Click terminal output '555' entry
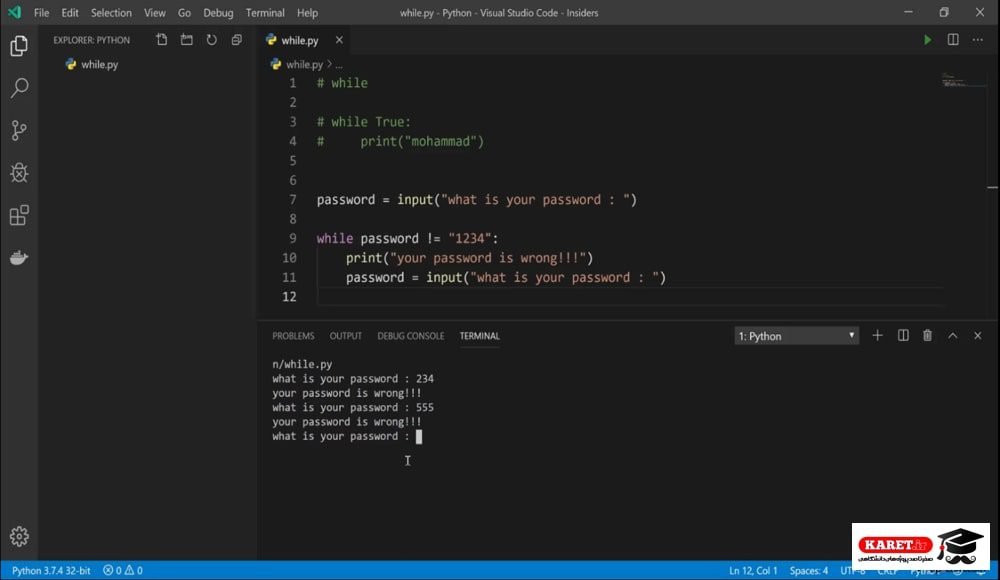 coord(425,408)
